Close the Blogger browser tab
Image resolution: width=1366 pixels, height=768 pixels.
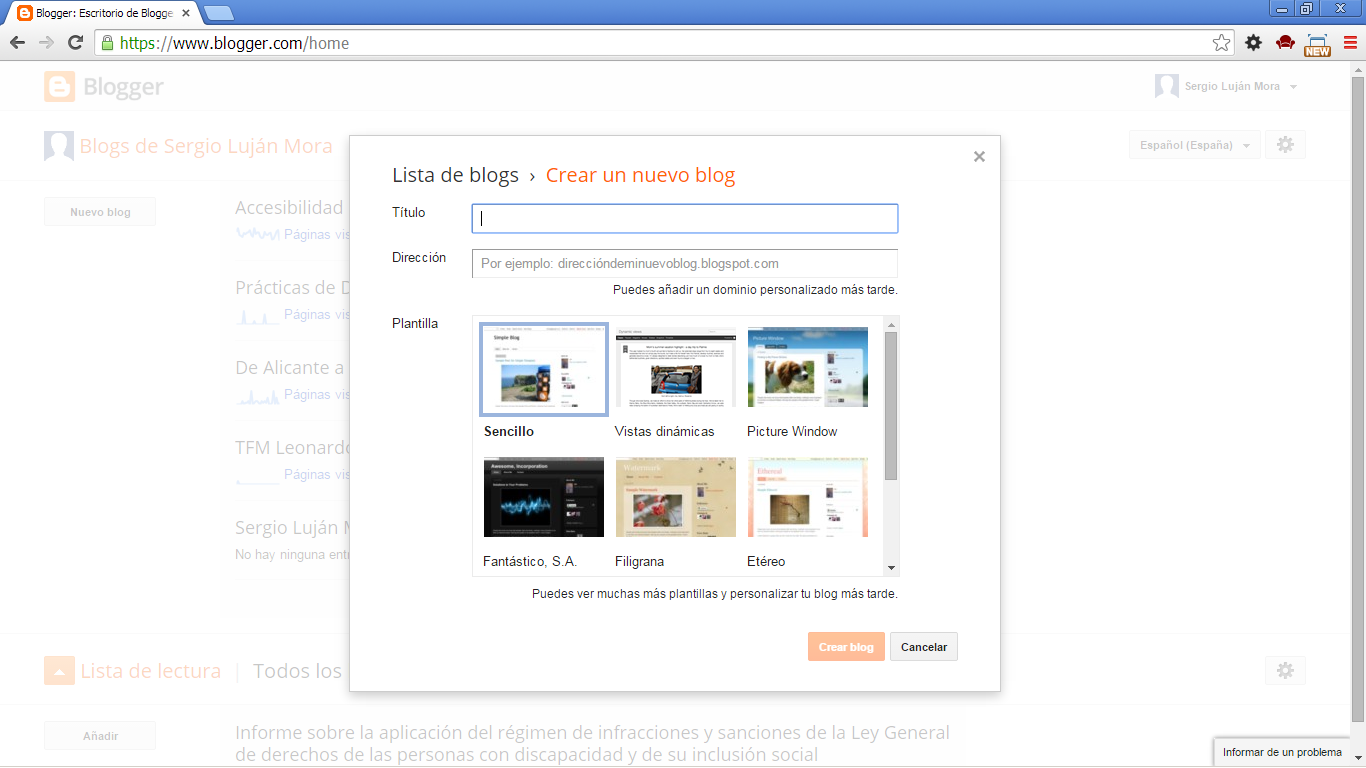point(185,13)
